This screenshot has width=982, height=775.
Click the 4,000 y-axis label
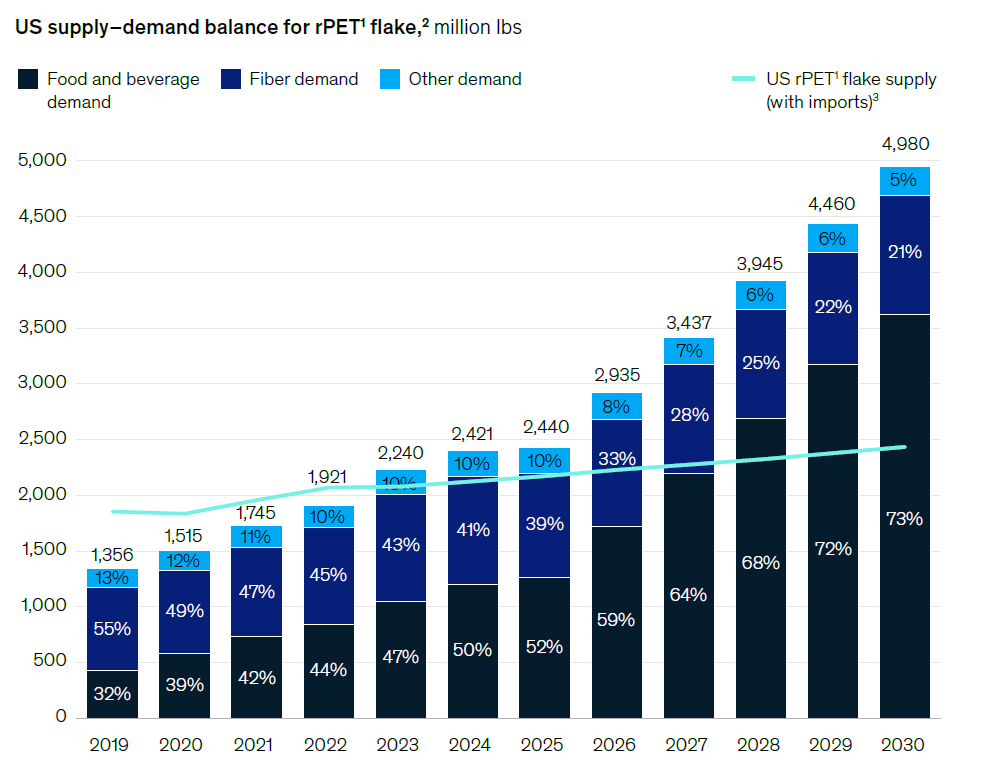click(43, 271)
